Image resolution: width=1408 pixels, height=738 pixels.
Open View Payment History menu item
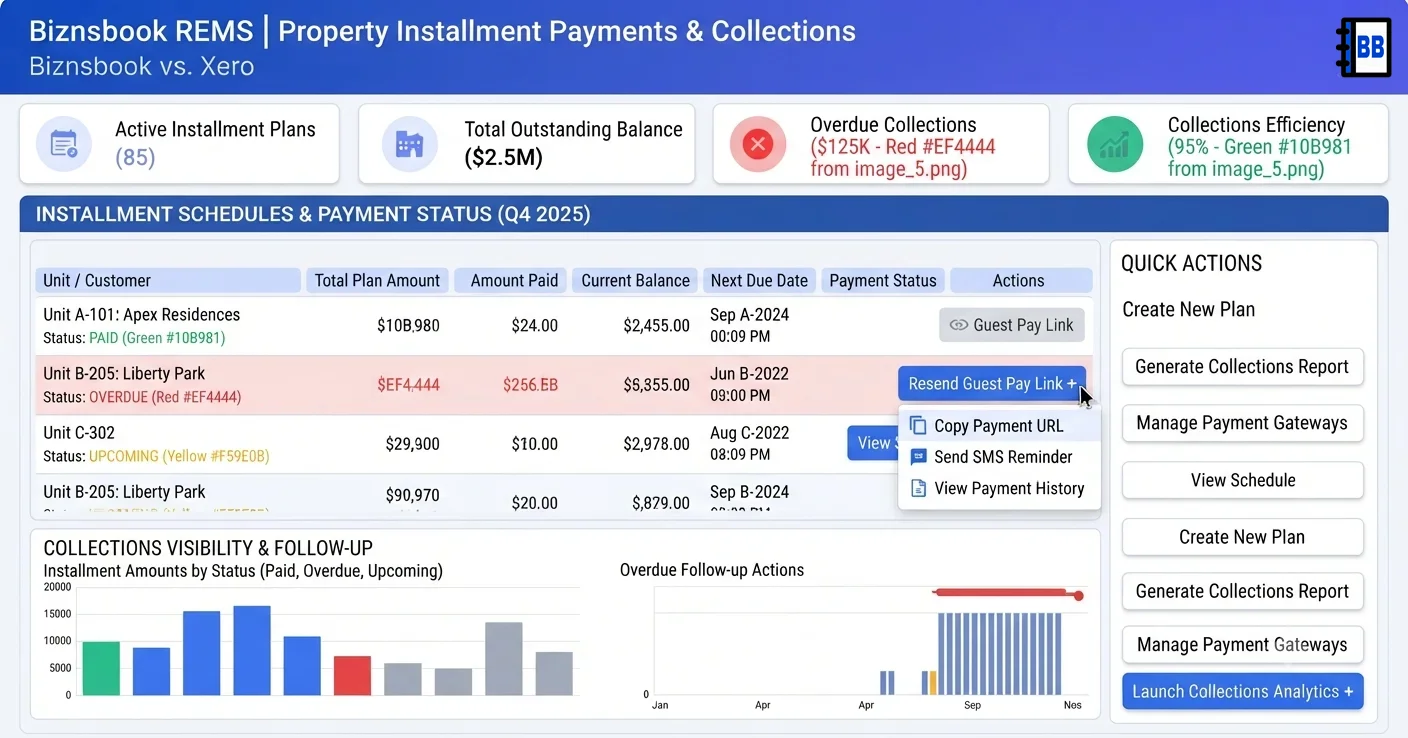999,489
